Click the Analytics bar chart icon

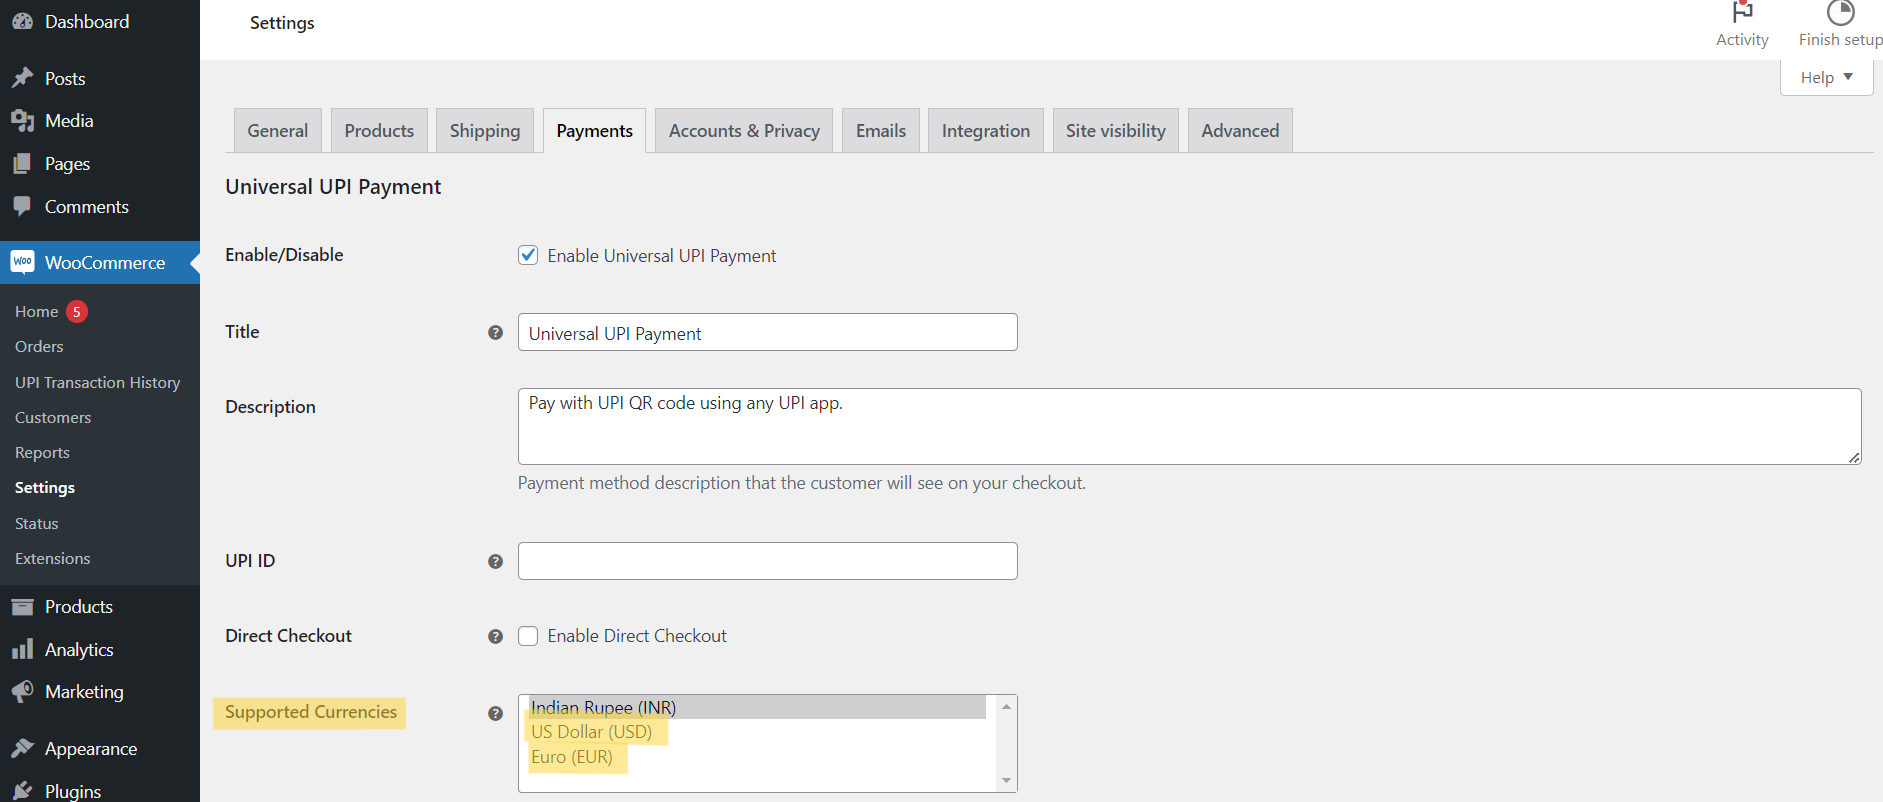click(x=22, y=650)
